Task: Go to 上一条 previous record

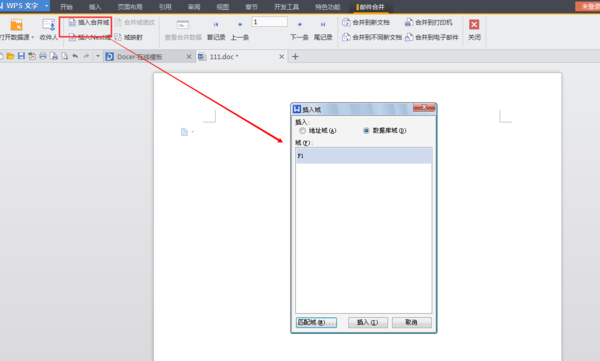Action: click(x=240, y=31)
